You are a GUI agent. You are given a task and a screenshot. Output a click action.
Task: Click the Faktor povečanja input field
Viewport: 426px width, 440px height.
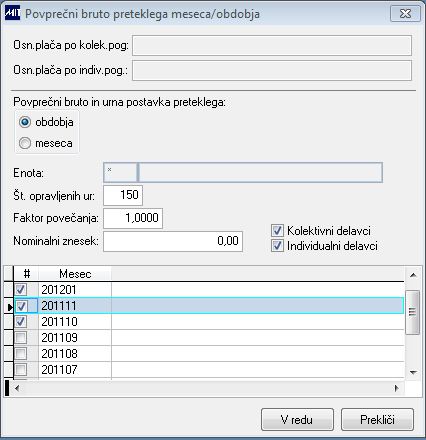tap(133, 218)
